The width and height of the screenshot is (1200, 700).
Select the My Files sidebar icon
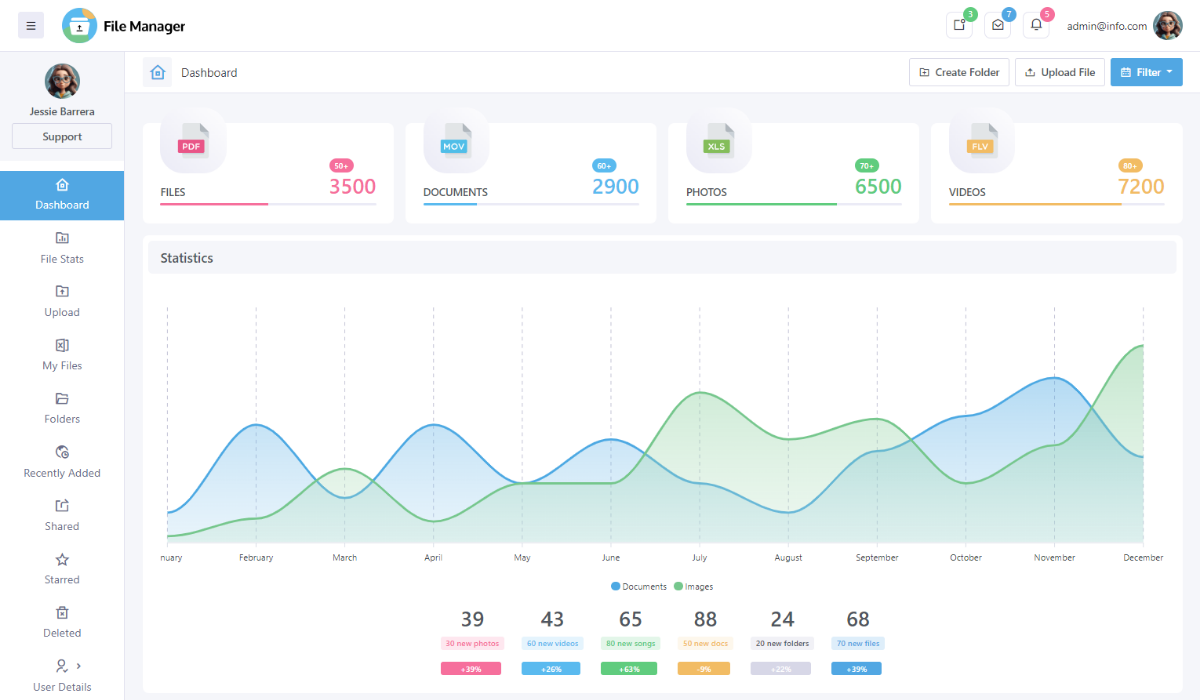click(x=61, y=354)
